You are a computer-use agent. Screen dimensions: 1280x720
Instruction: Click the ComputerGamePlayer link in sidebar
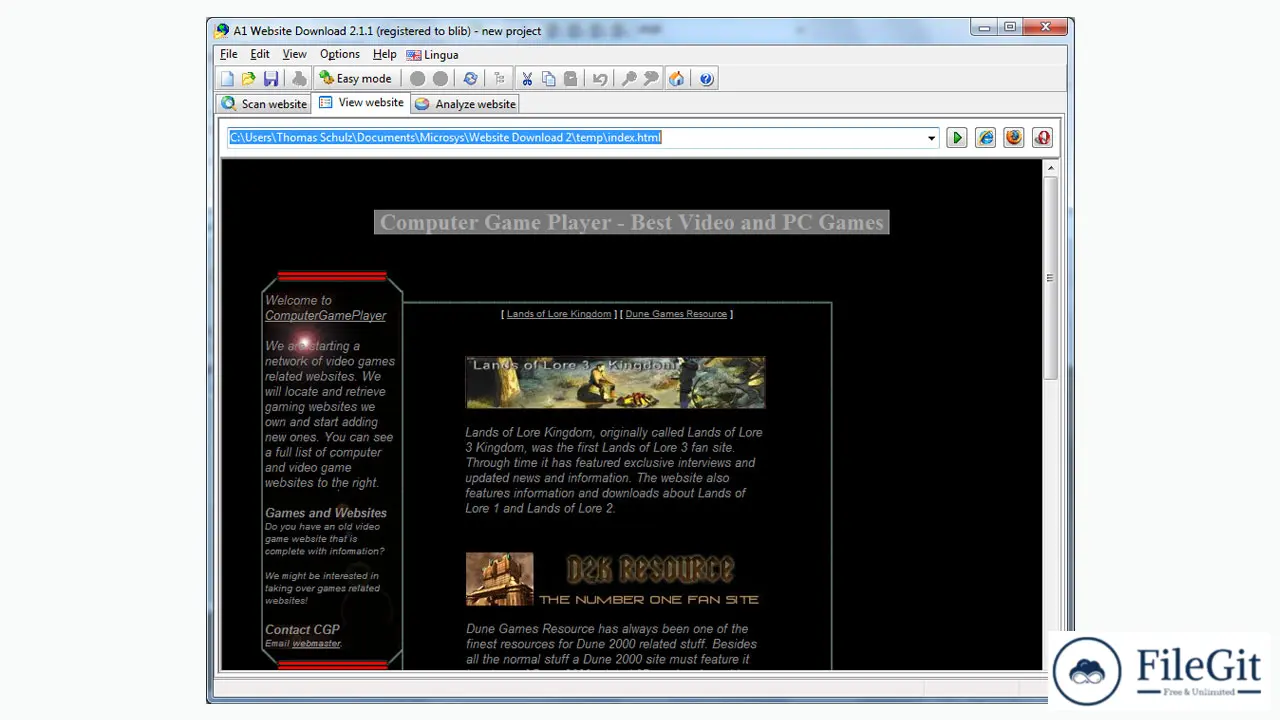[x=325, y=316]
